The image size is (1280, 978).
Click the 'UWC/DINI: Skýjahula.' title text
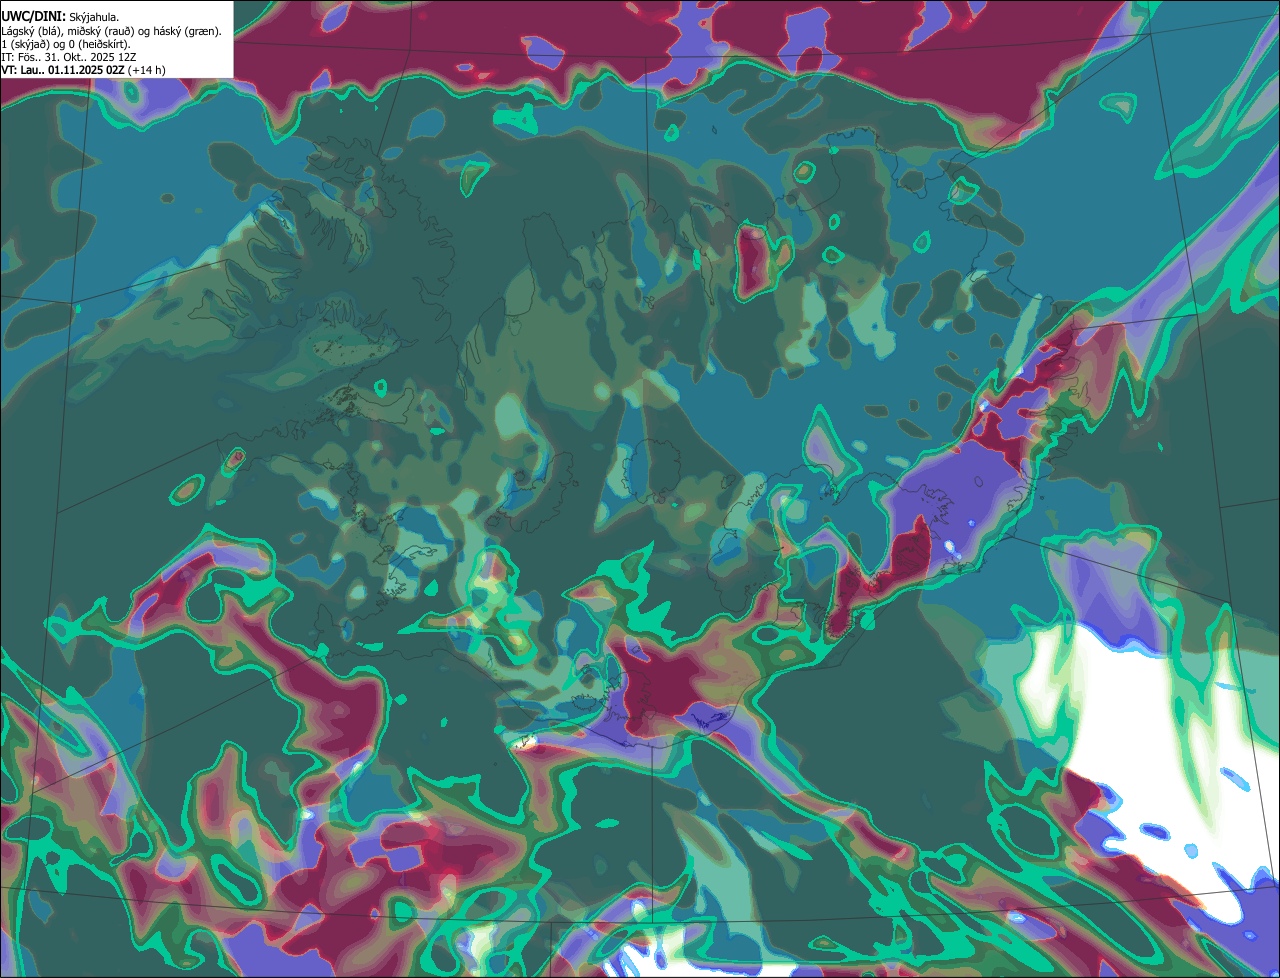(x=60, y=17)
